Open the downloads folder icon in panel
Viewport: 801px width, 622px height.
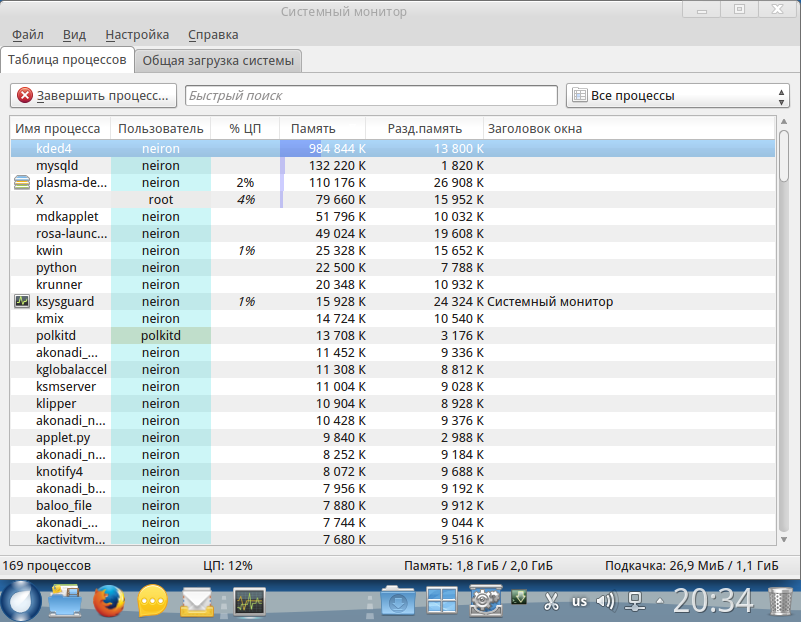[397, 601]
